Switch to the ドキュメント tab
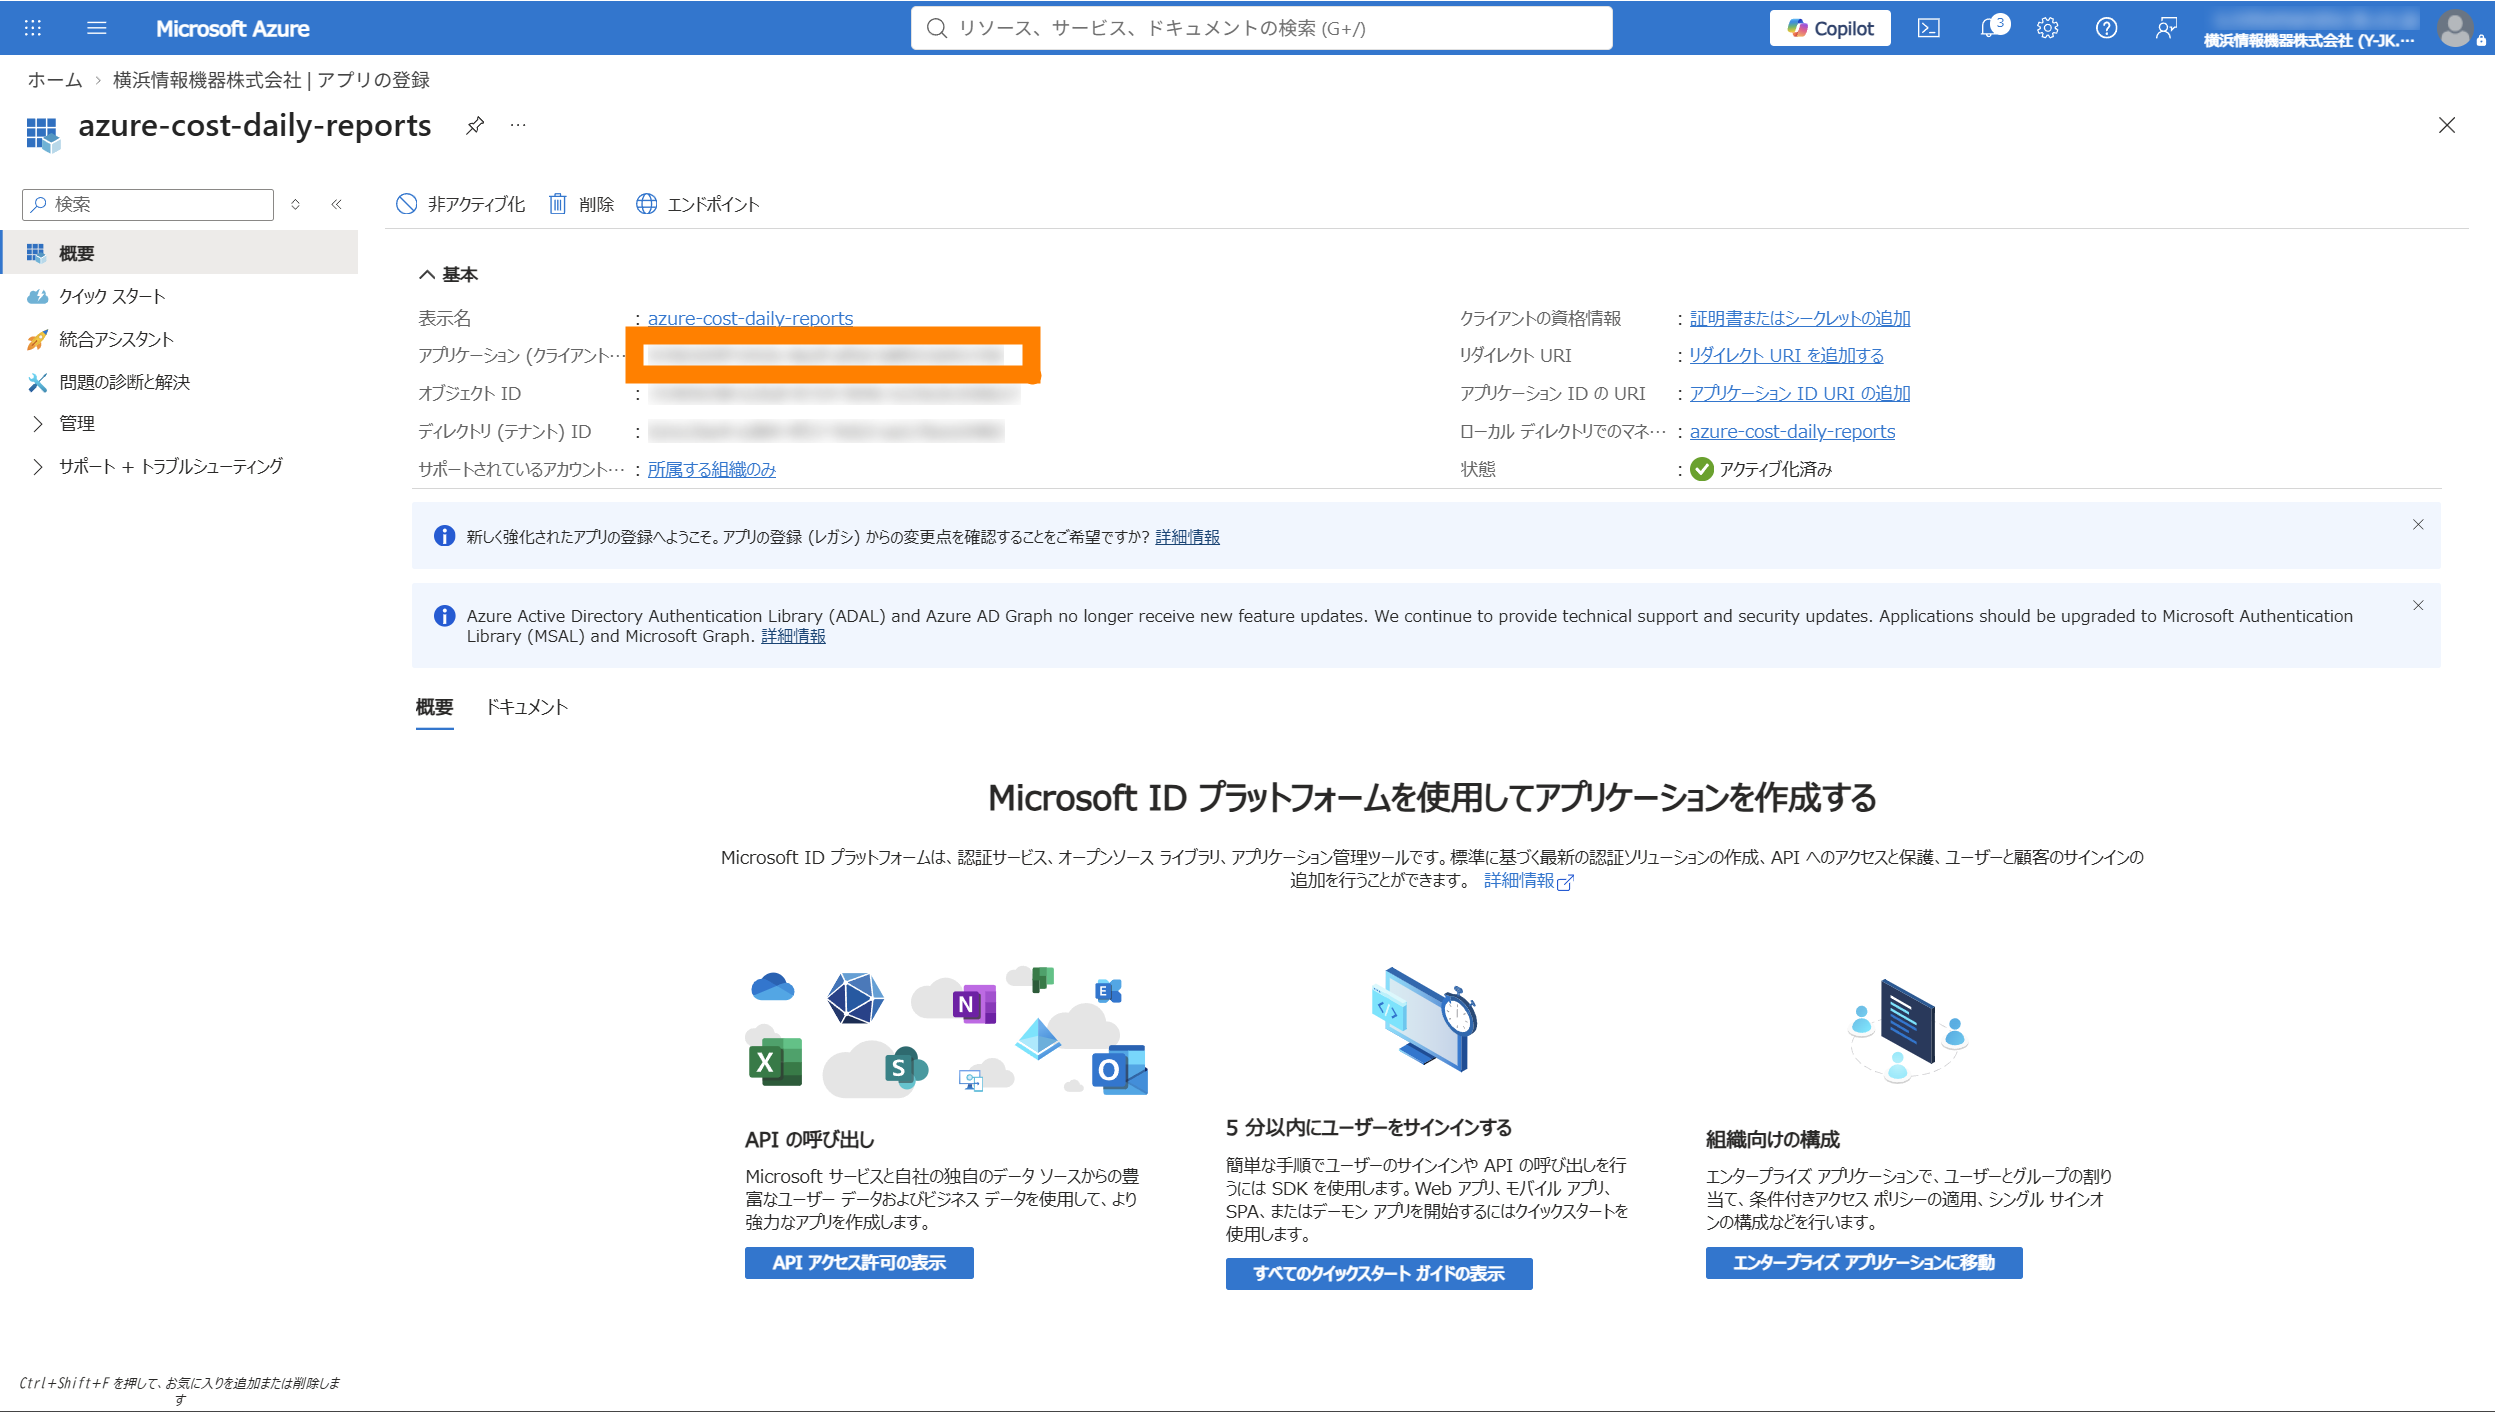Image resolution: width=2495 pixels, height=1412 pixels. pyautogui.click(x=527, y=707)
